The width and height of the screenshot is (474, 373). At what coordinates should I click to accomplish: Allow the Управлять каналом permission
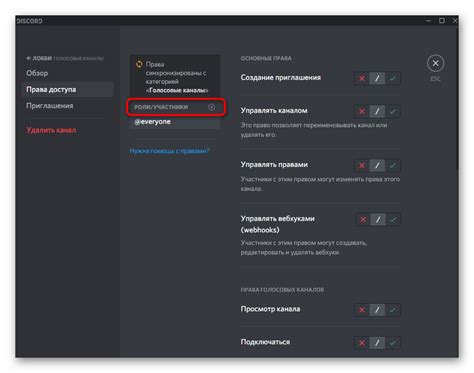tap(393, 111)
